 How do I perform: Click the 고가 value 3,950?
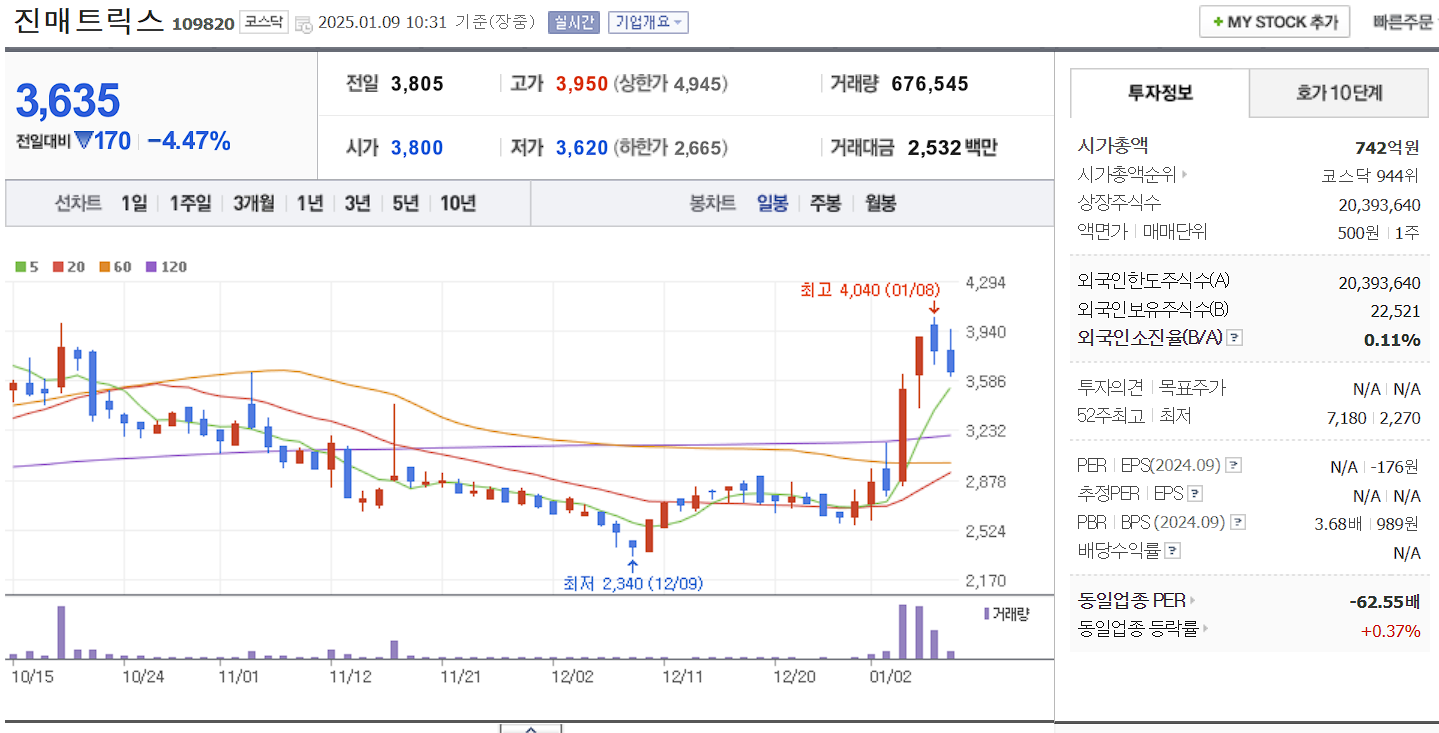point(582,84)
